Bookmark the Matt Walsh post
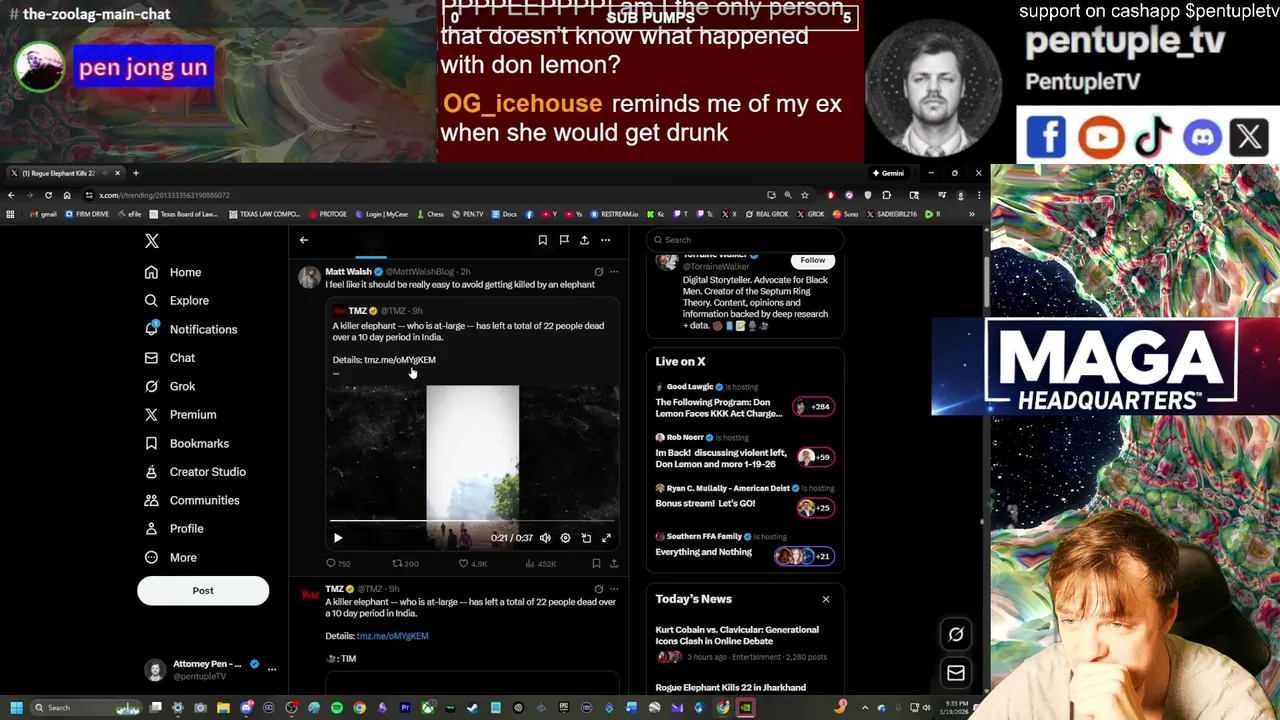Viewport: 1280px width, 720px height. (x=596, y=564)
